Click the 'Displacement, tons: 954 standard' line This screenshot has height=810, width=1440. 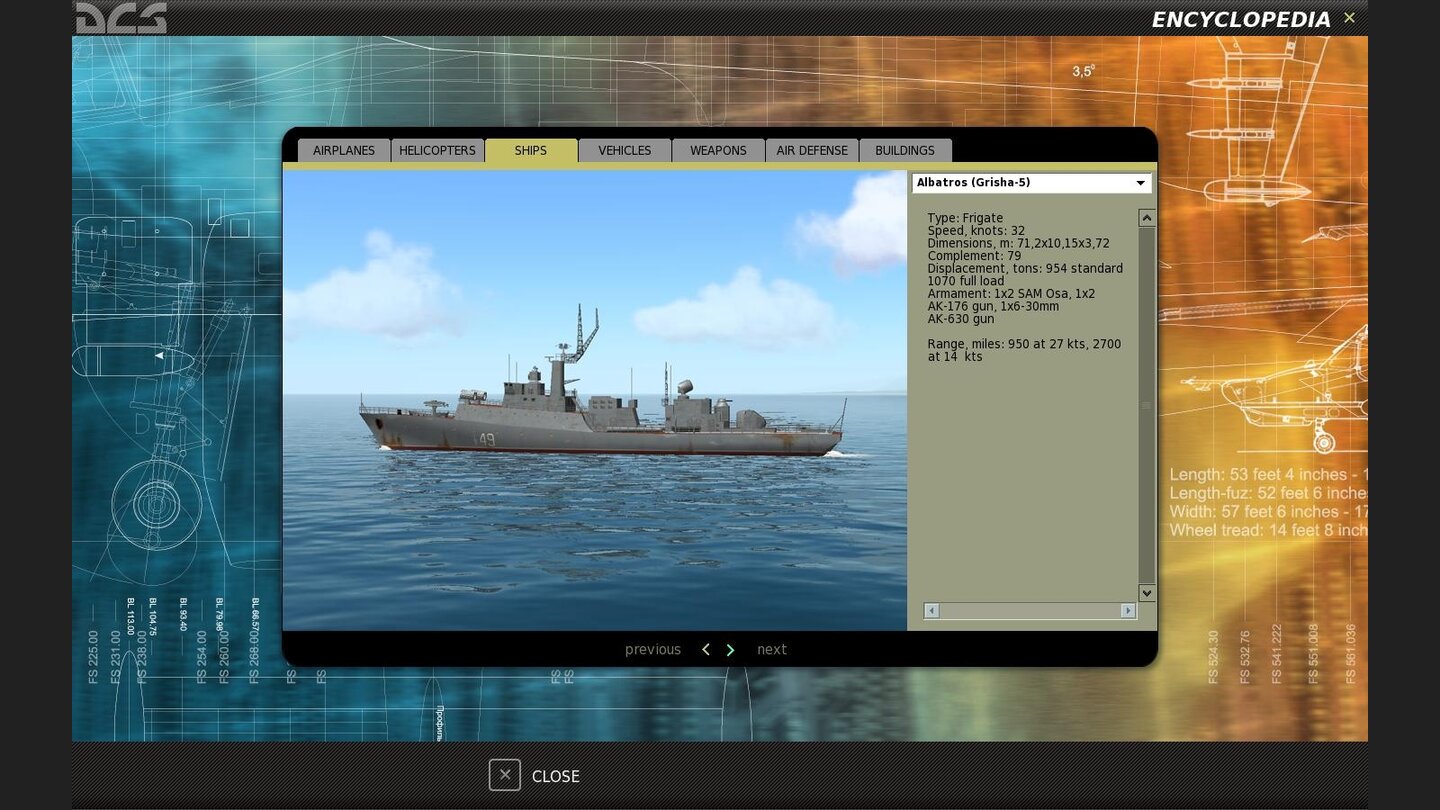(x=1025, y=268)
